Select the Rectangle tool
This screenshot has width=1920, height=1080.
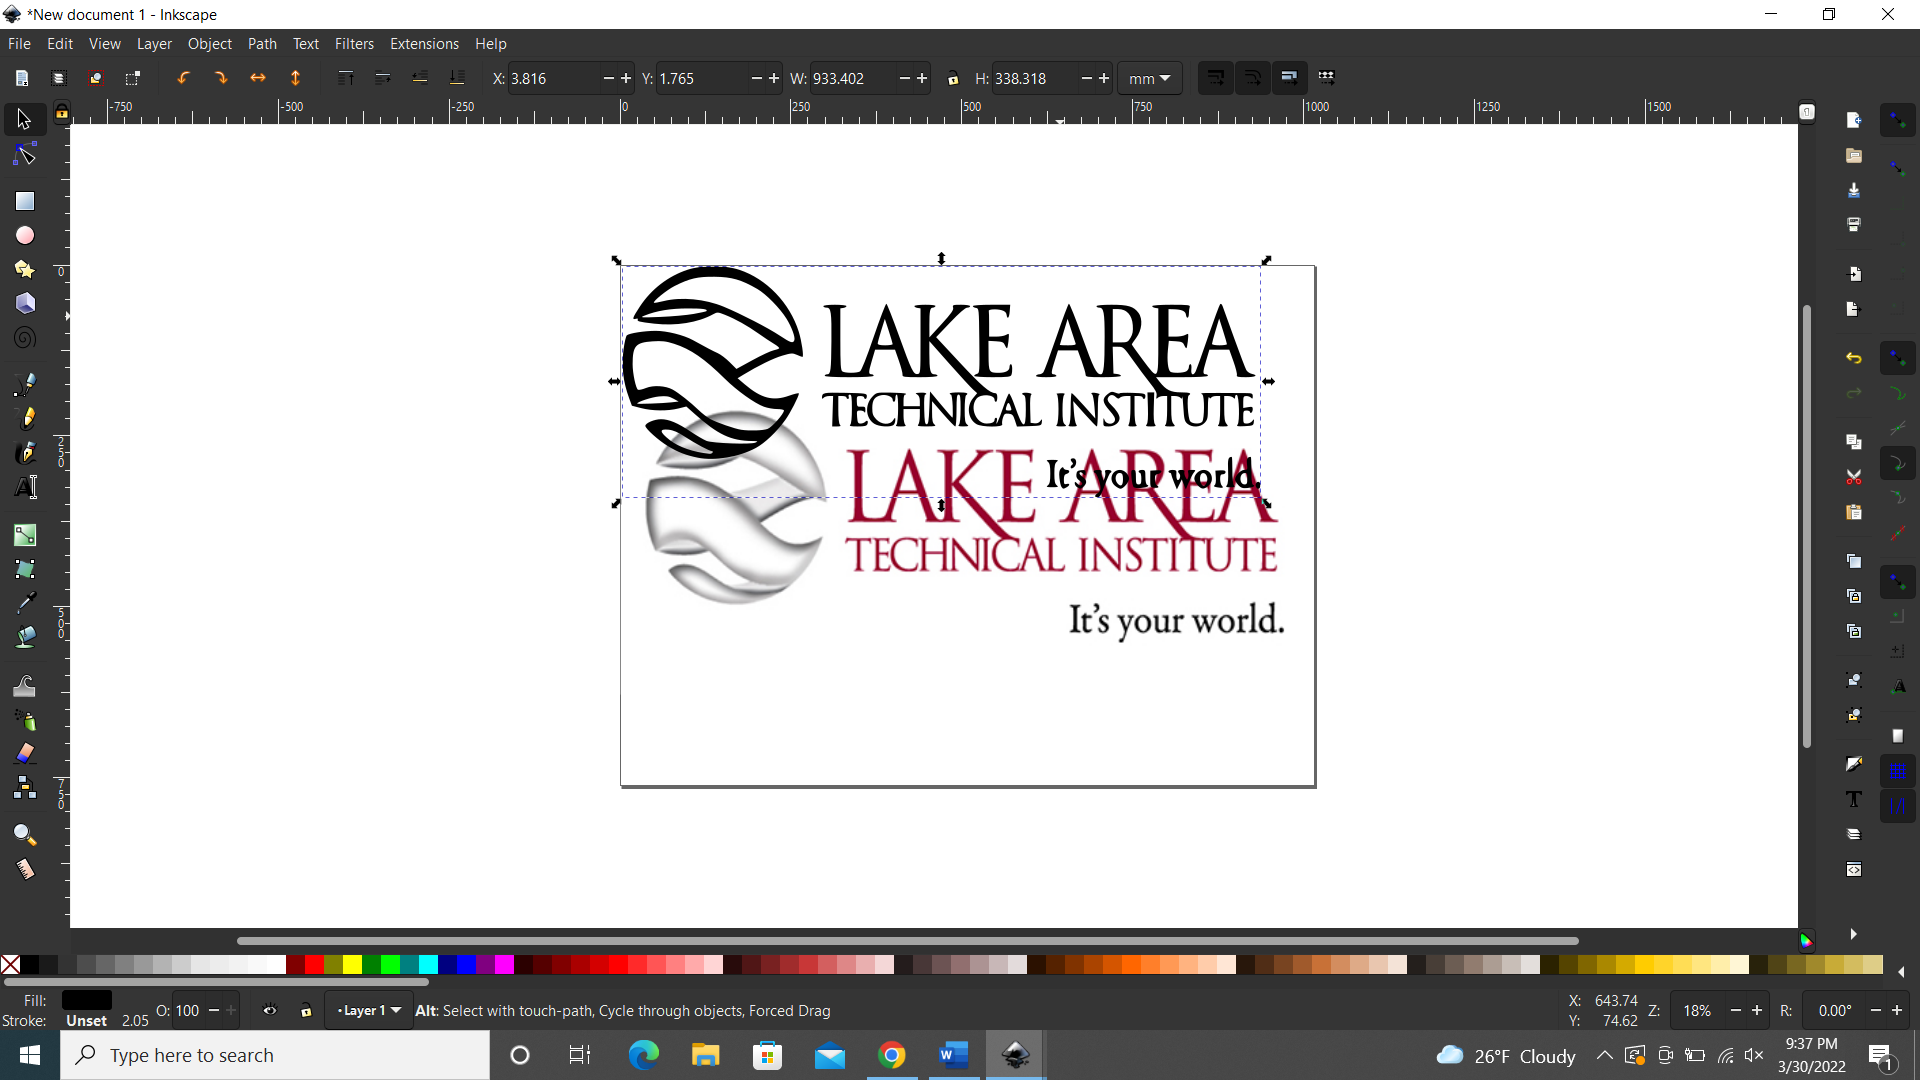click(23, 200)
